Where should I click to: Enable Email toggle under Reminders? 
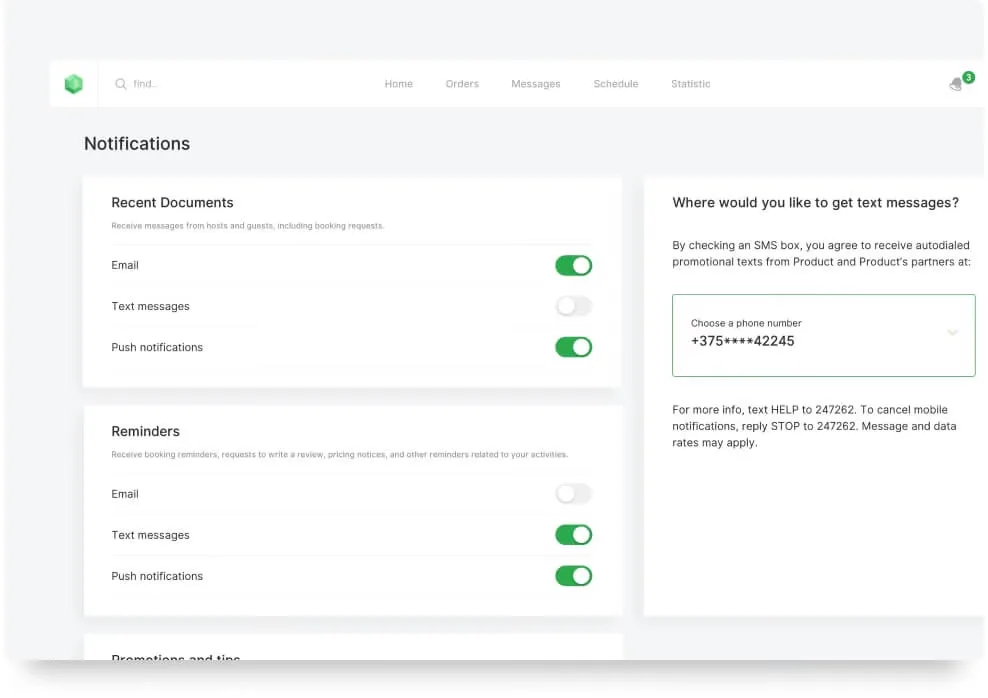pyautogui.click(x=573, y=494)
